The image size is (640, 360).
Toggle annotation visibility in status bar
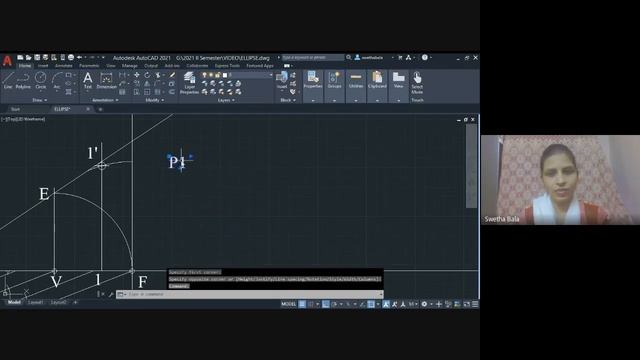pos(386,304)
